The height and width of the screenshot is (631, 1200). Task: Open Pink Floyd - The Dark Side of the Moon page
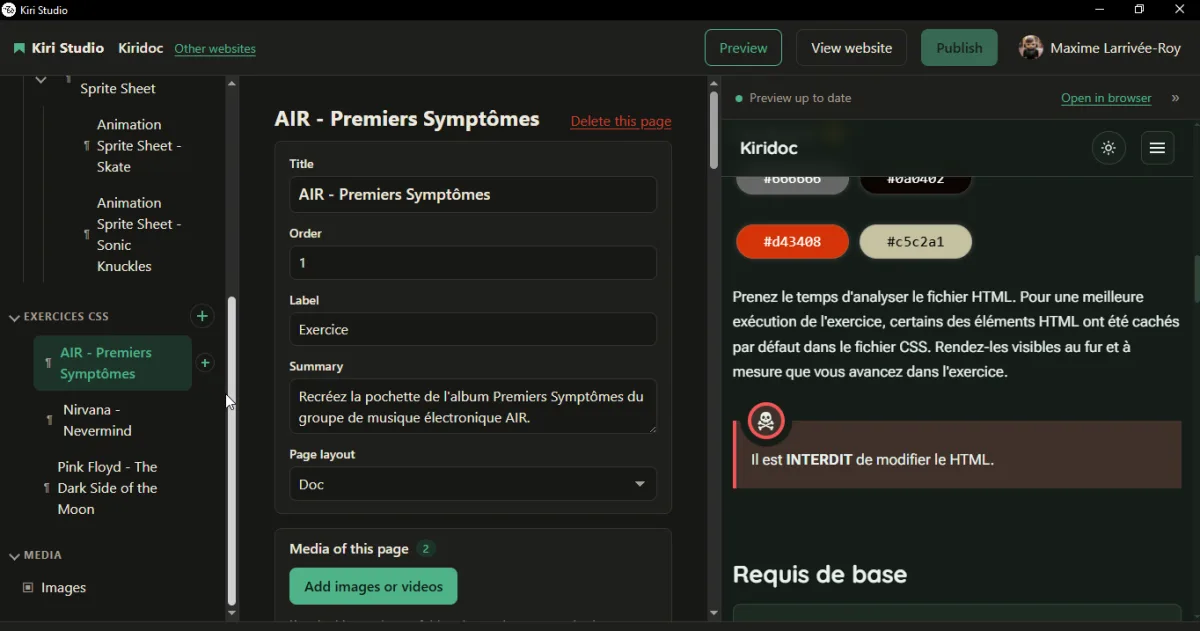(107, 488)
